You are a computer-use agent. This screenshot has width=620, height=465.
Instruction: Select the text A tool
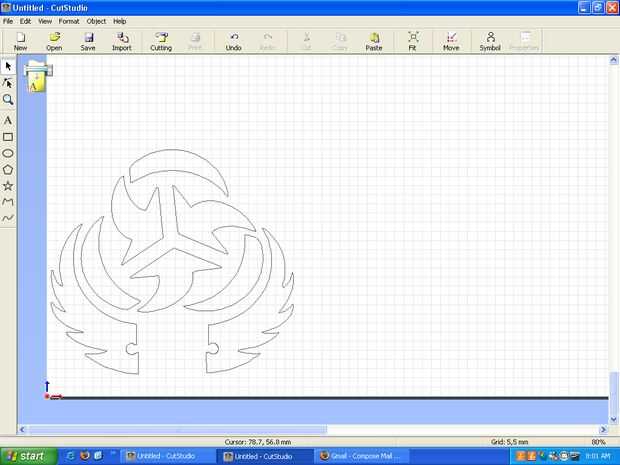pos(8,121)
